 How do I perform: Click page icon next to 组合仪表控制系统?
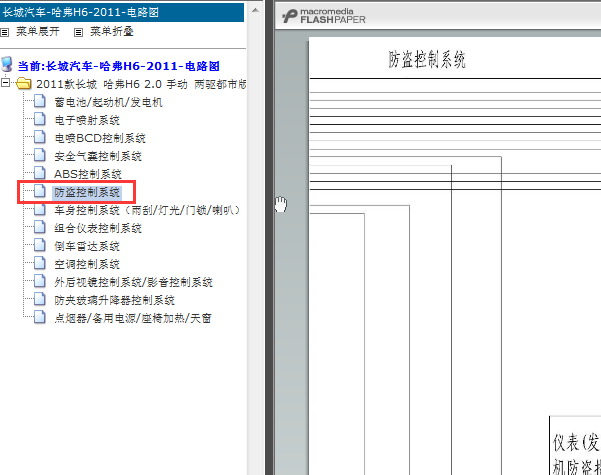39,227
